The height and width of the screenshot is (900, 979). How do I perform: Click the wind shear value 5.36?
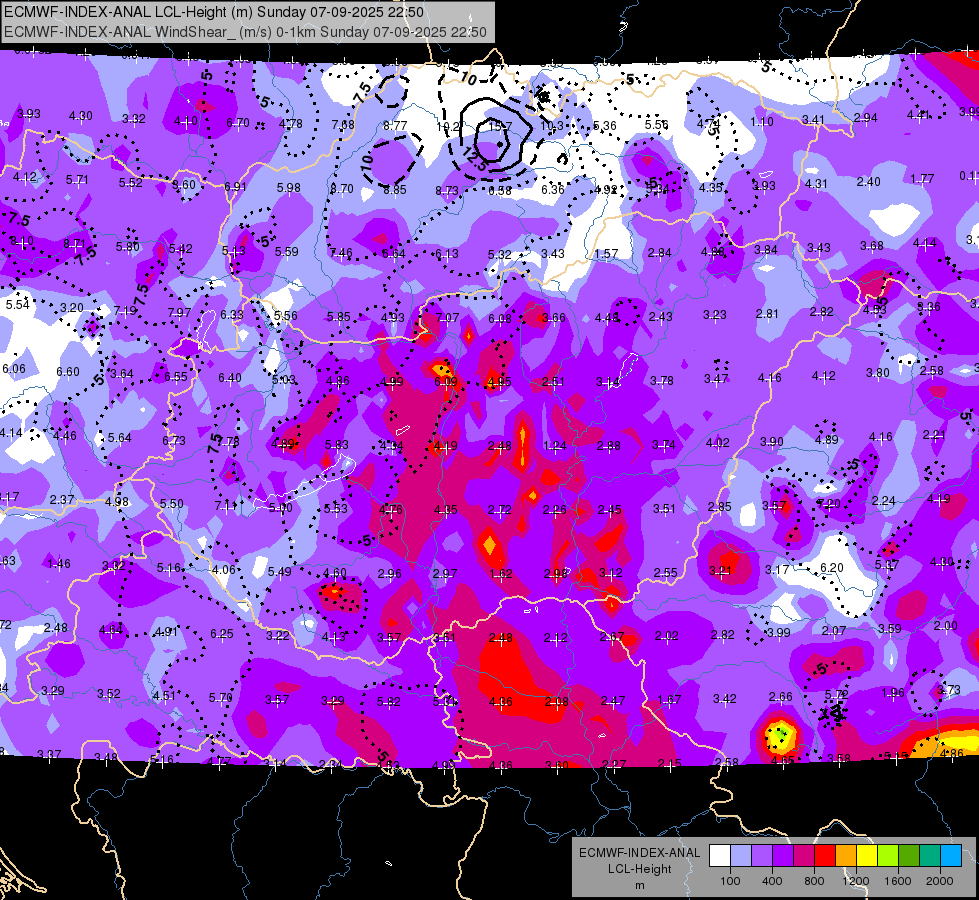(604, 126)
